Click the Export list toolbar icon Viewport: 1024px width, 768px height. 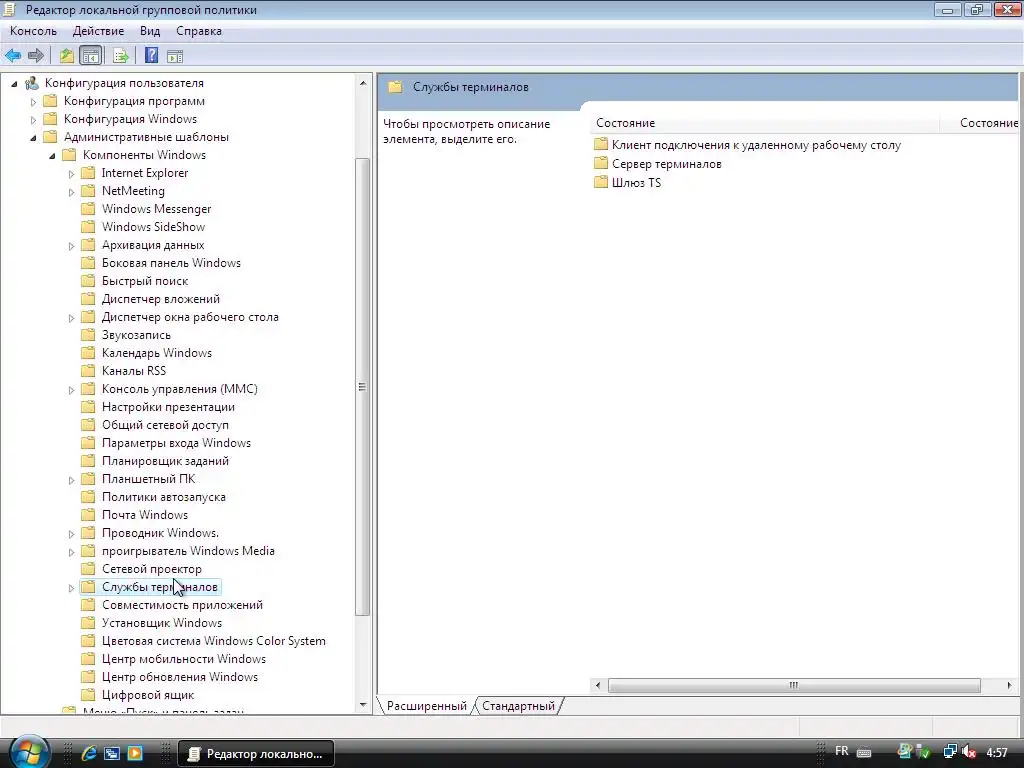(120, 56)
